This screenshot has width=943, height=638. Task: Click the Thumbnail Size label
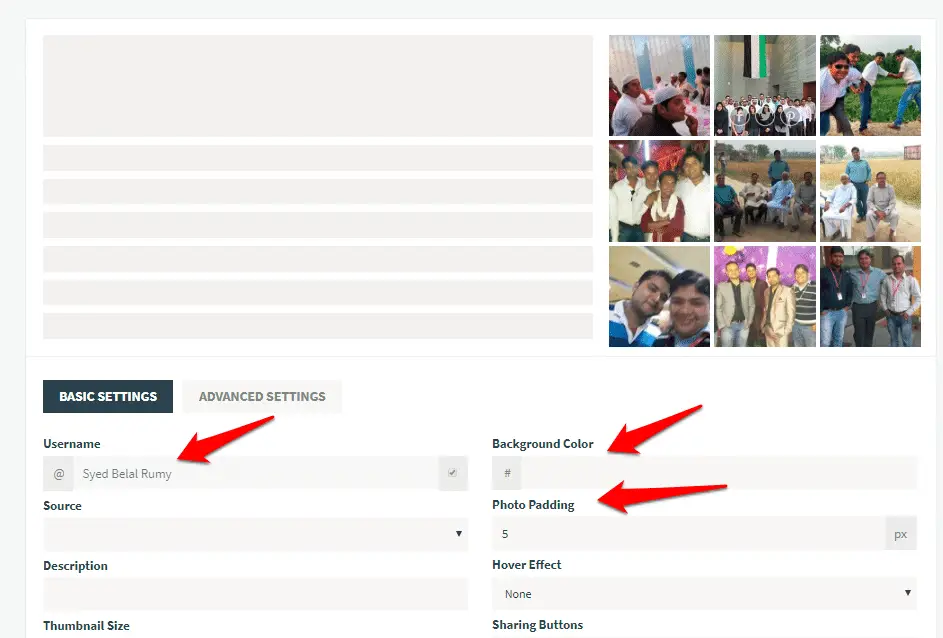86,625
